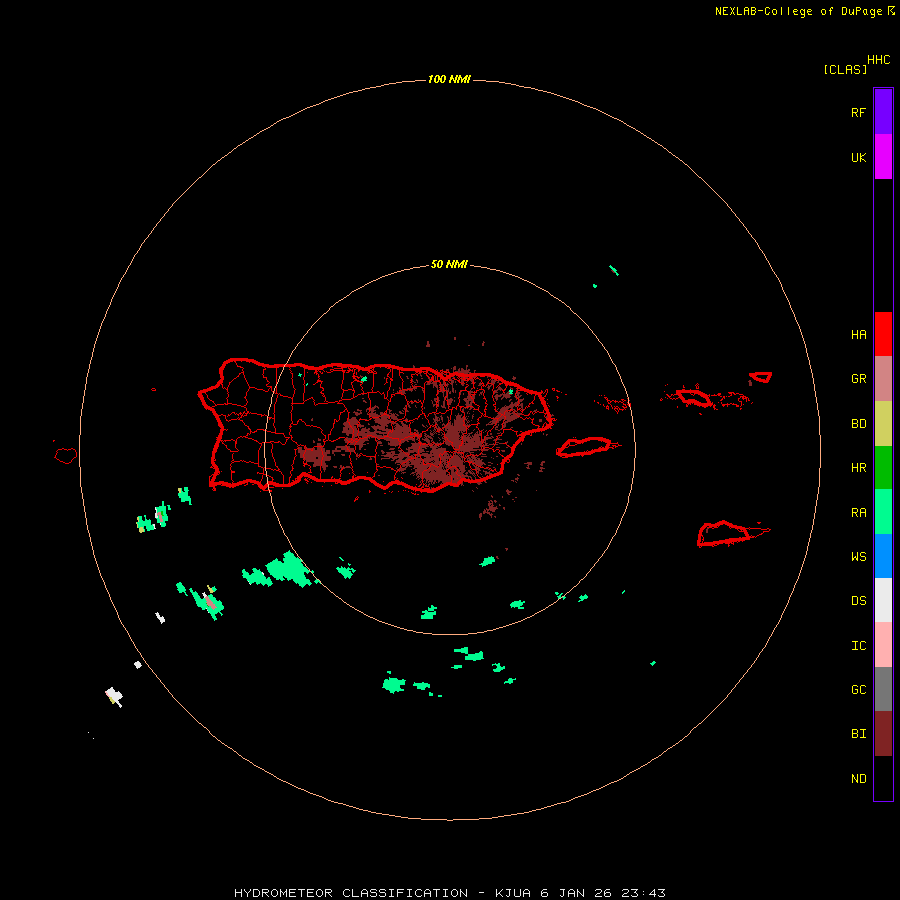Screen dimensions: 900x900
Task: Click the GR legend color swatch
Action: (883, 379)
